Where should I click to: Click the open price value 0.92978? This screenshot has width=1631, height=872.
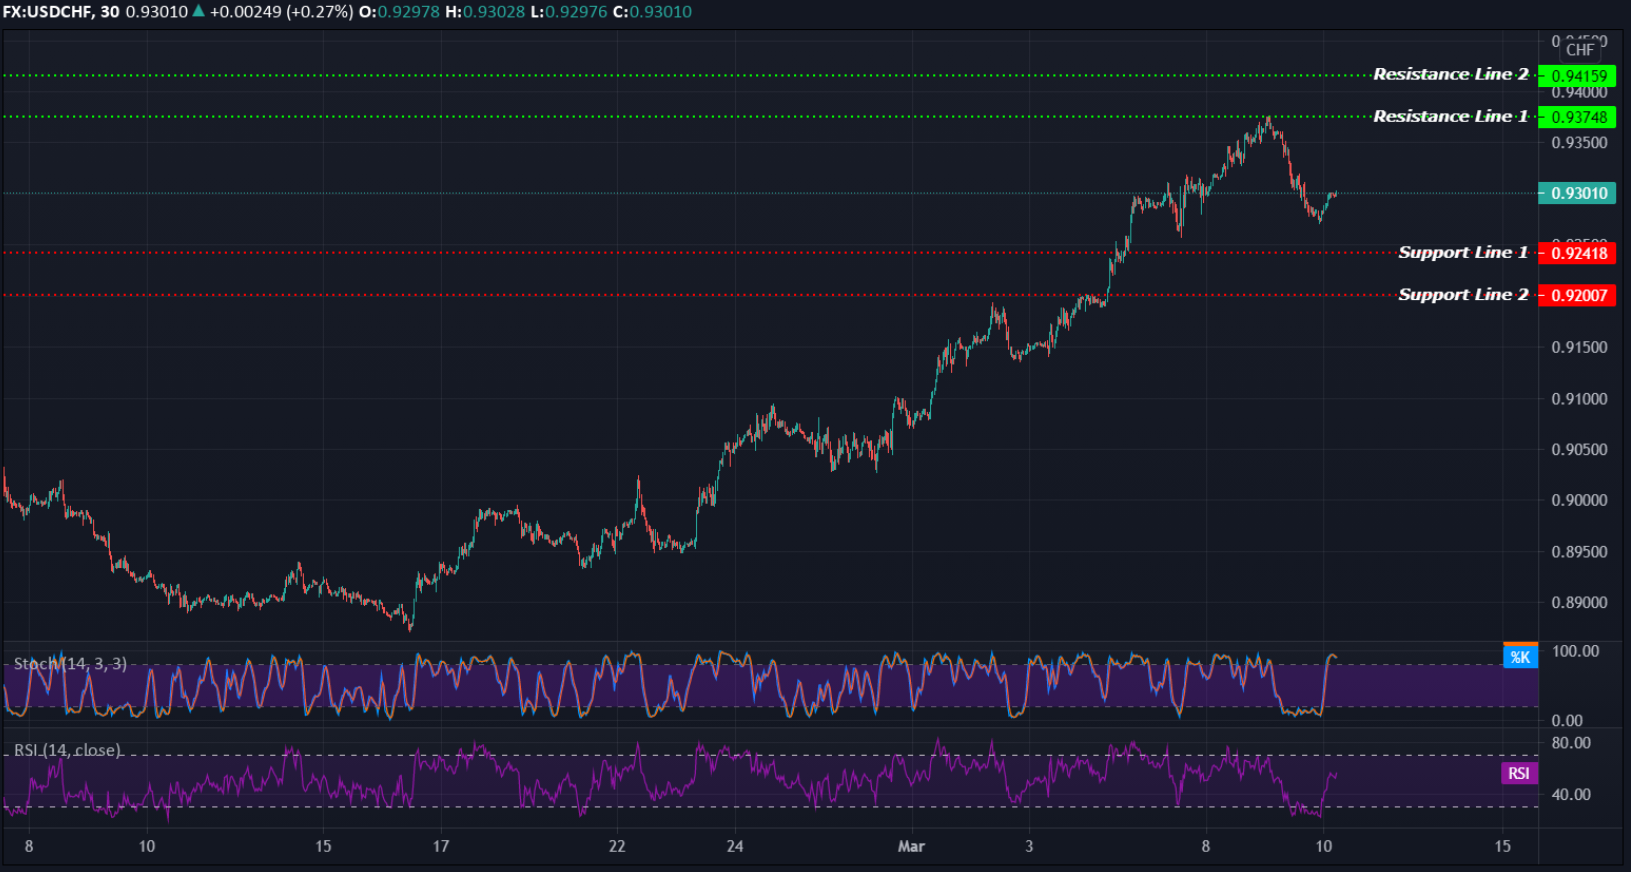408,12
